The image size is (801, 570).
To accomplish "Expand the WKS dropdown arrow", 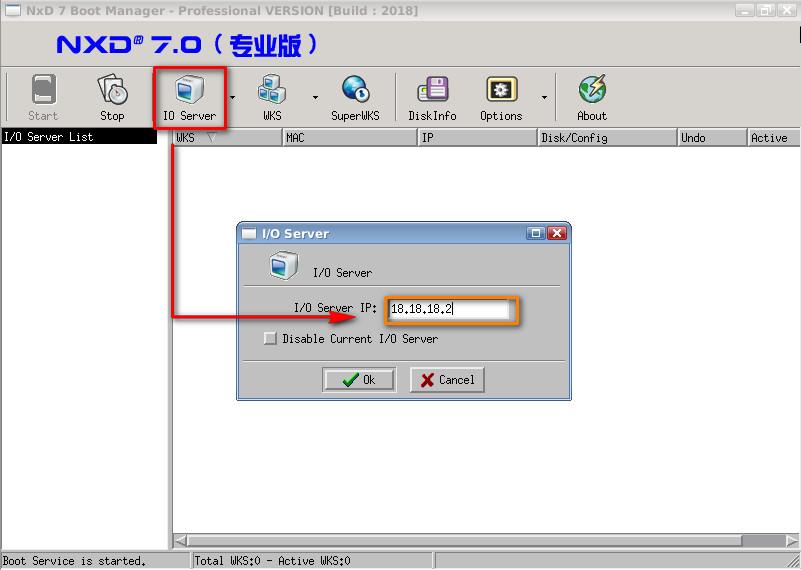I will [315, 97].
